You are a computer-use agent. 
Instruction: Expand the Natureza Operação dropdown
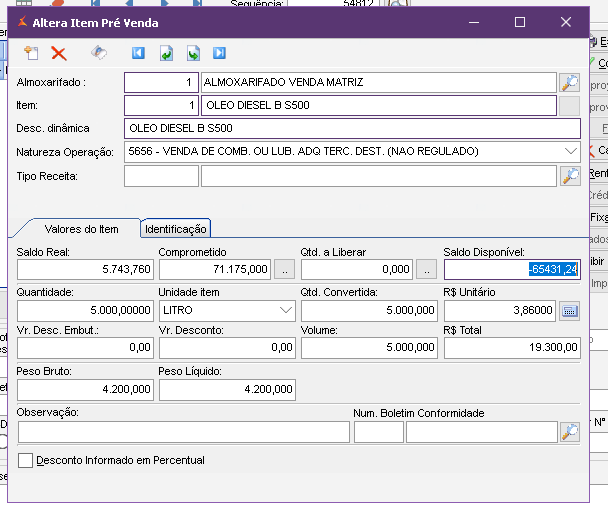click(x=570, y=152)
